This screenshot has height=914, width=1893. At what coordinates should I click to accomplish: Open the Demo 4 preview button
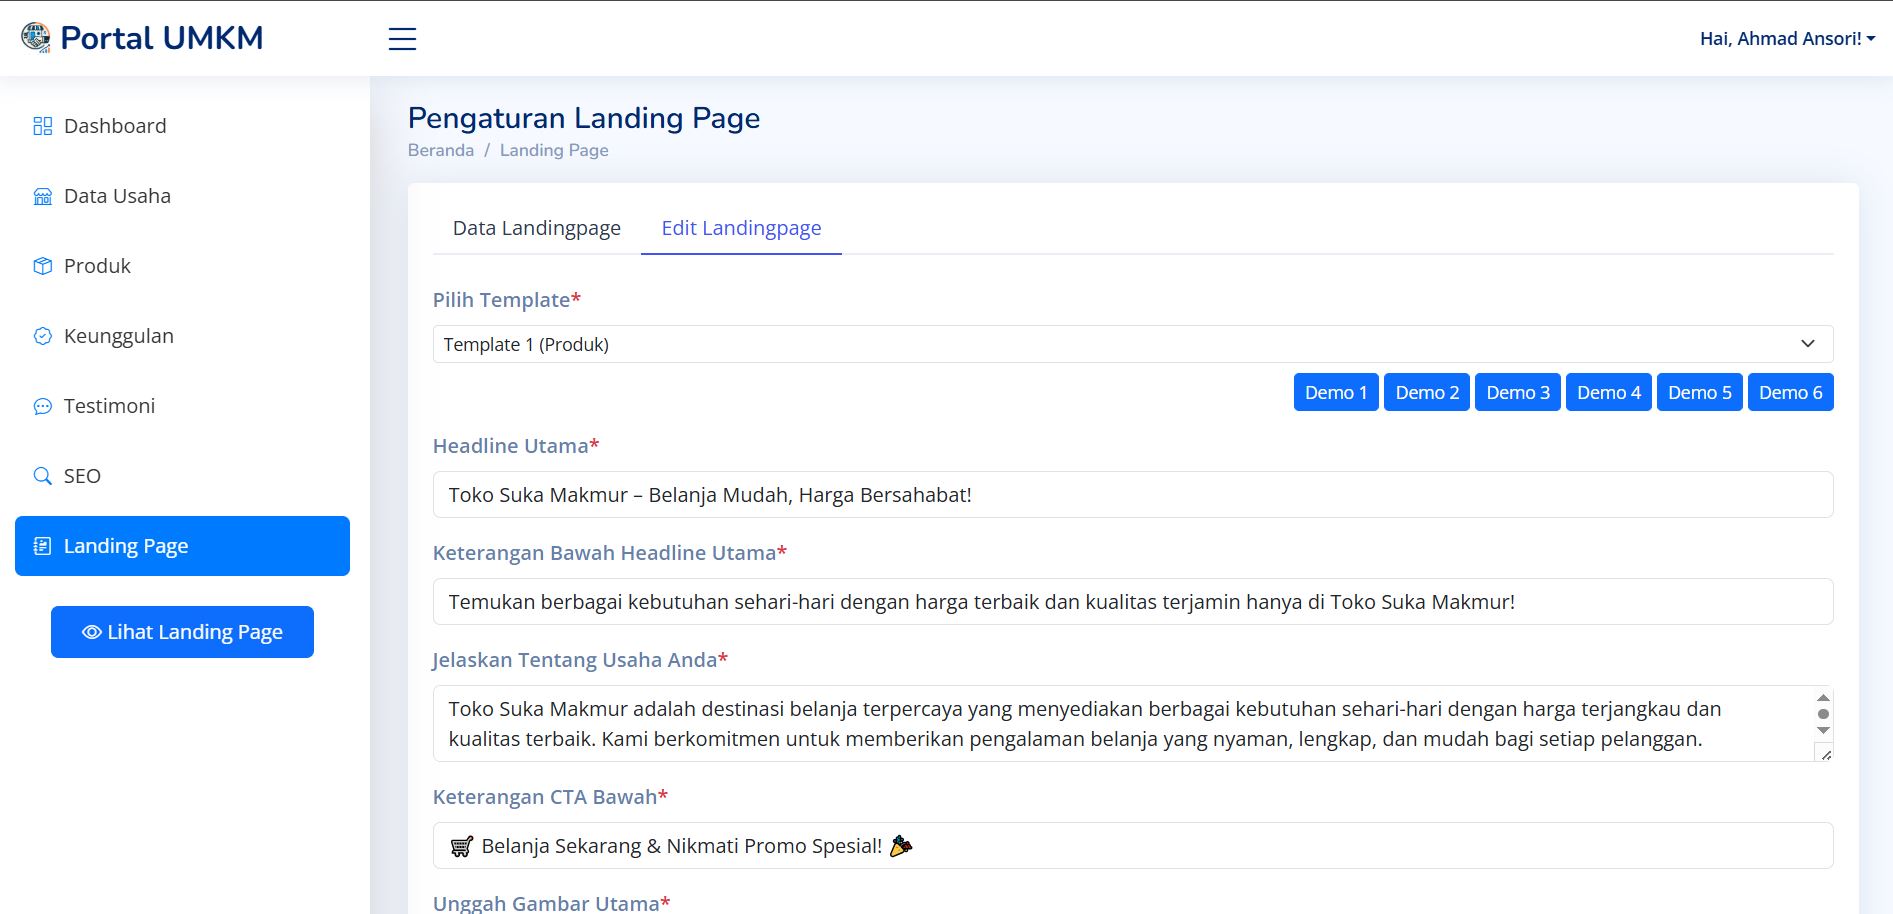pyautogui.click(x=1608, y=392)
